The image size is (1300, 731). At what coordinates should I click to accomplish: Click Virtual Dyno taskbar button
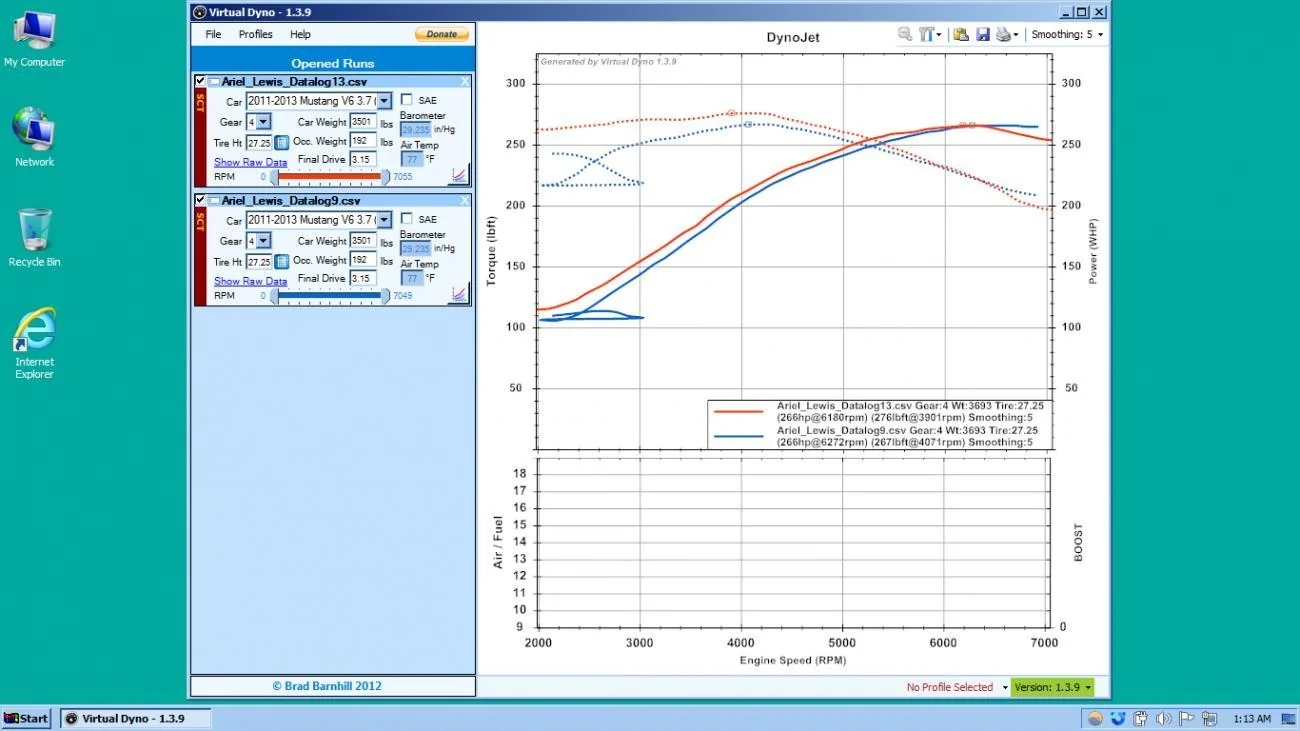(x=135, y=718)
